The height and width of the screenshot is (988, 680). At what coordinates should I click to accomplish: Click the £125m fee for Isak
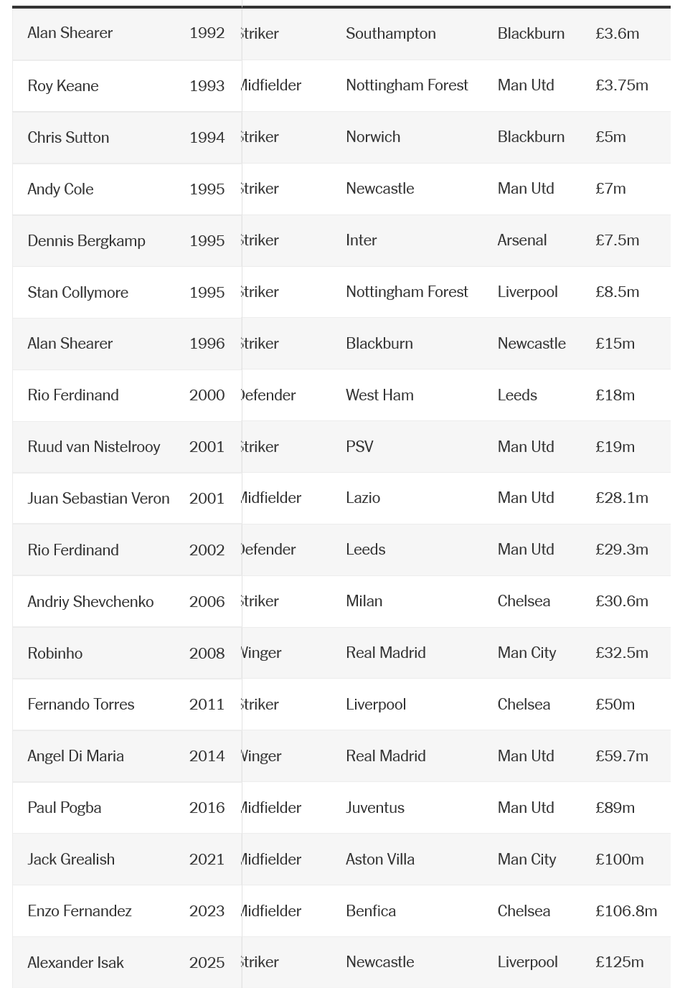(x=619, y=963)
